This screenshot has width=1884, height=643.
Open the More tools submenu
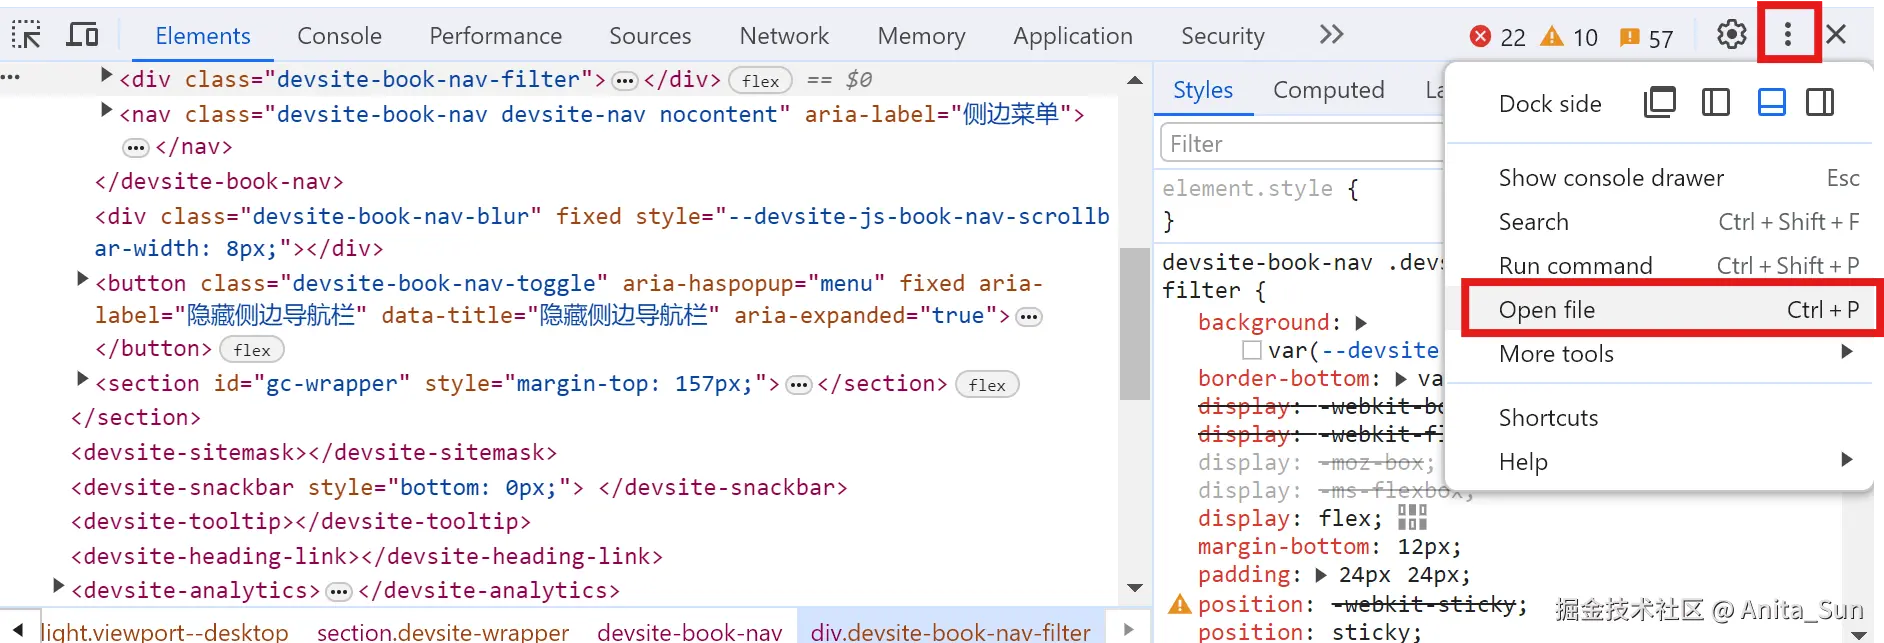pyautogui.click(x=1660, y=354)
